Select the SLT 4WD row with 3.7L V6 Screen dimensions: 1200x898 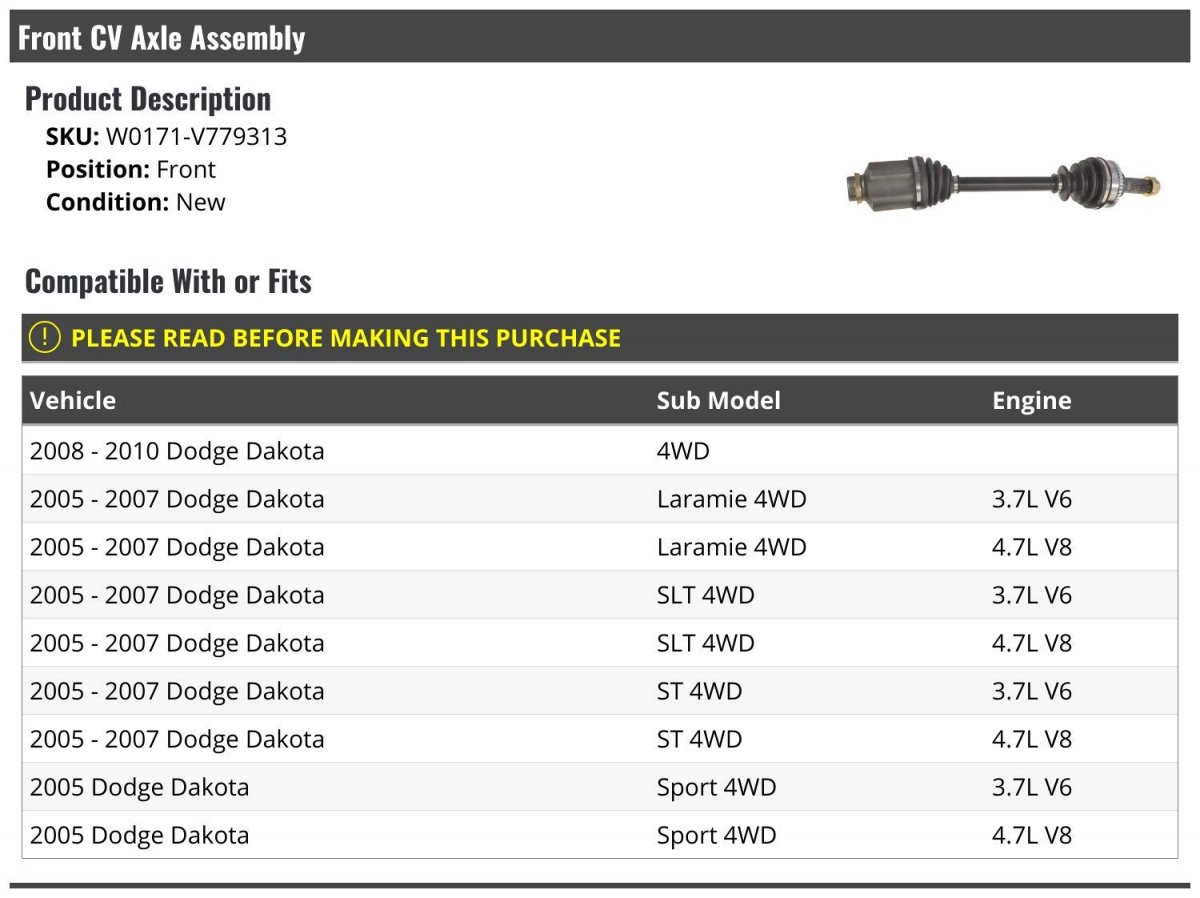600,595
